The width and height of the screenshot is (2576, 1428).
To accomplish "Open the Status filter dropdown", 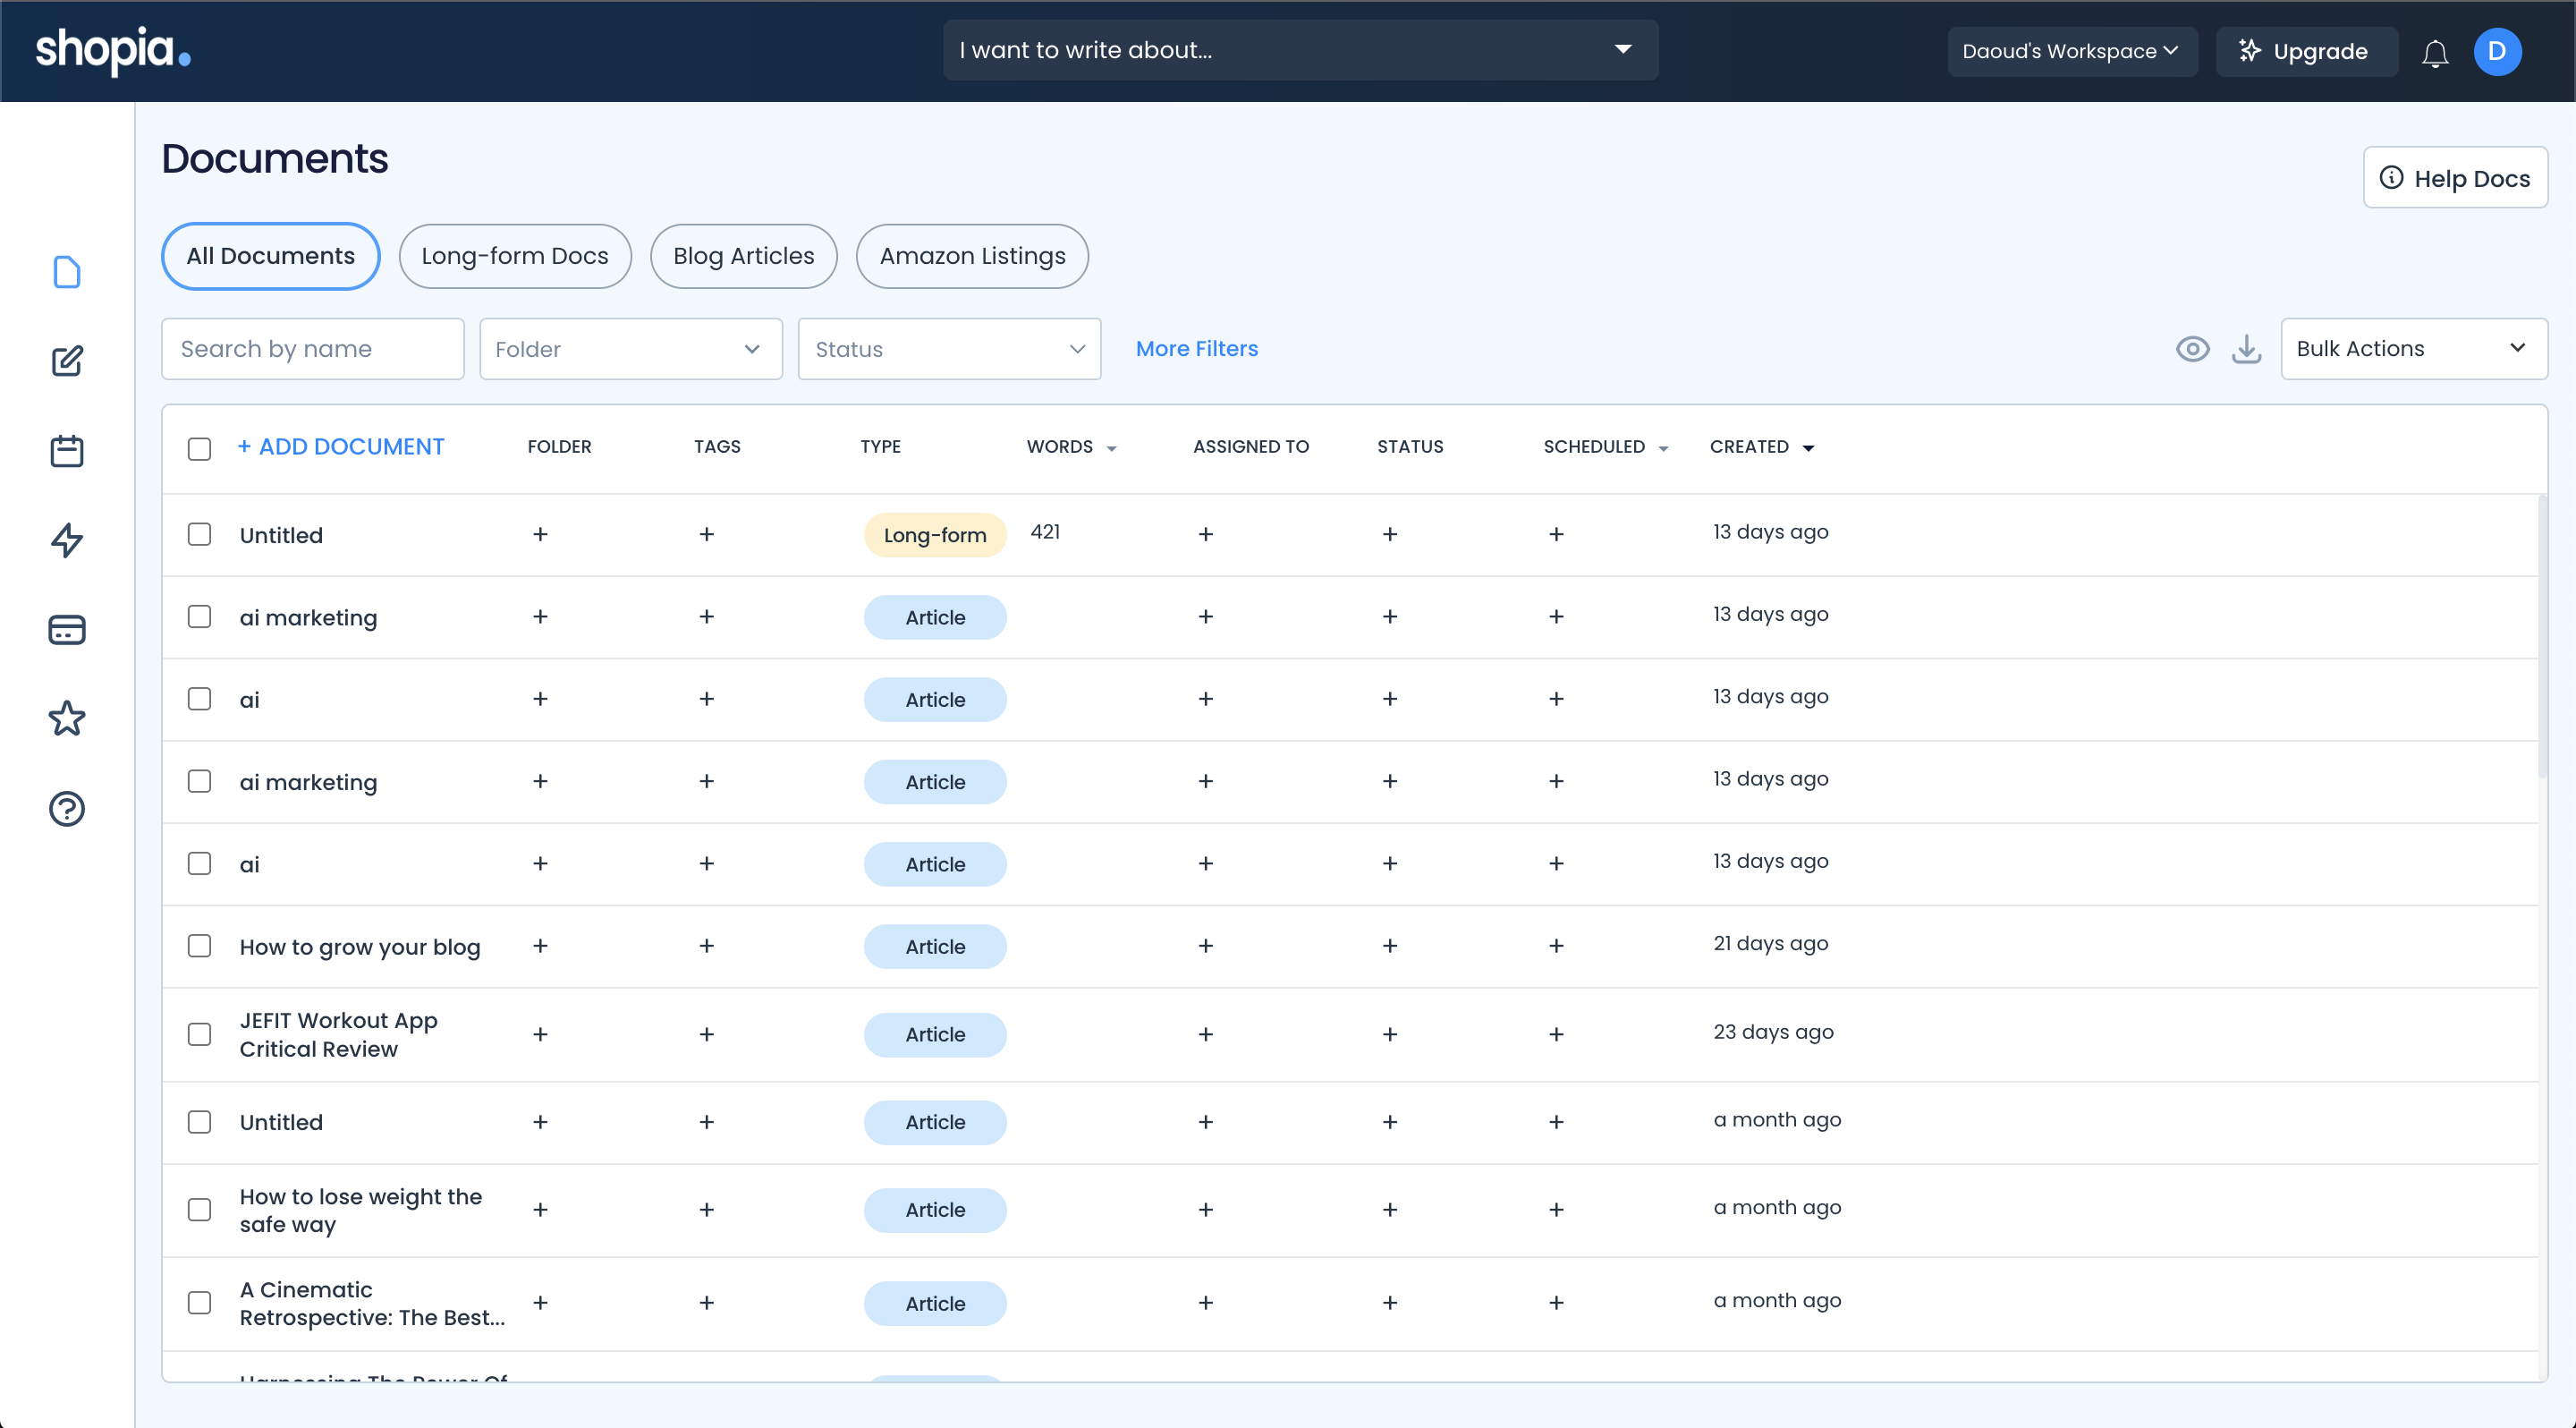I will tap(948, 348).
